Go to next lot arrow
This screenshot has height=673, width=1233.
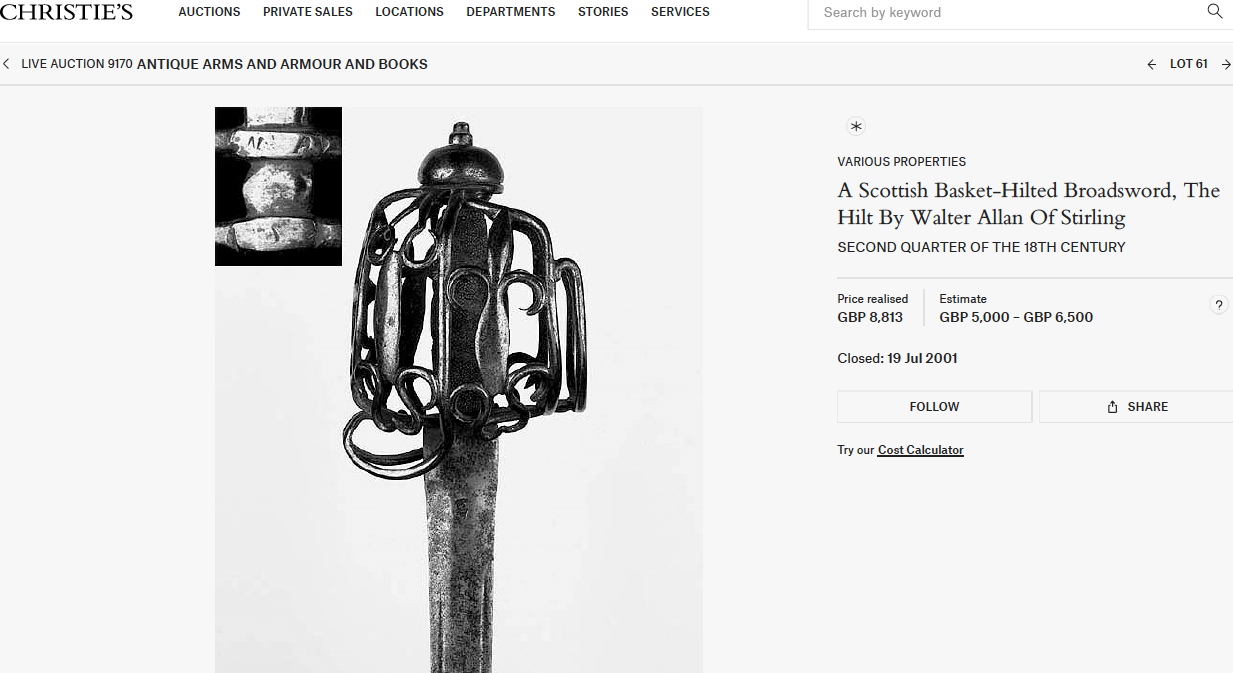pos(1226,64)
